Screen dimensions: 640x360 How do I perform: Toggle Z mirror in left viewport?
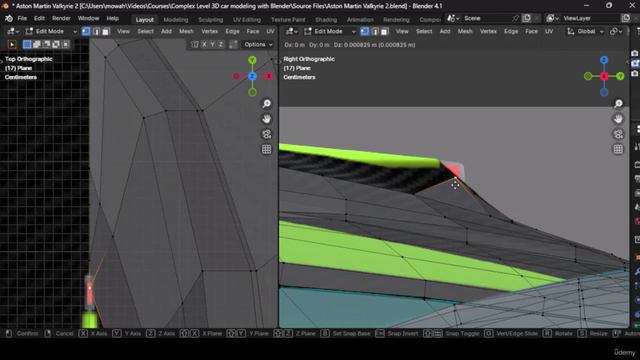point(220,44)
